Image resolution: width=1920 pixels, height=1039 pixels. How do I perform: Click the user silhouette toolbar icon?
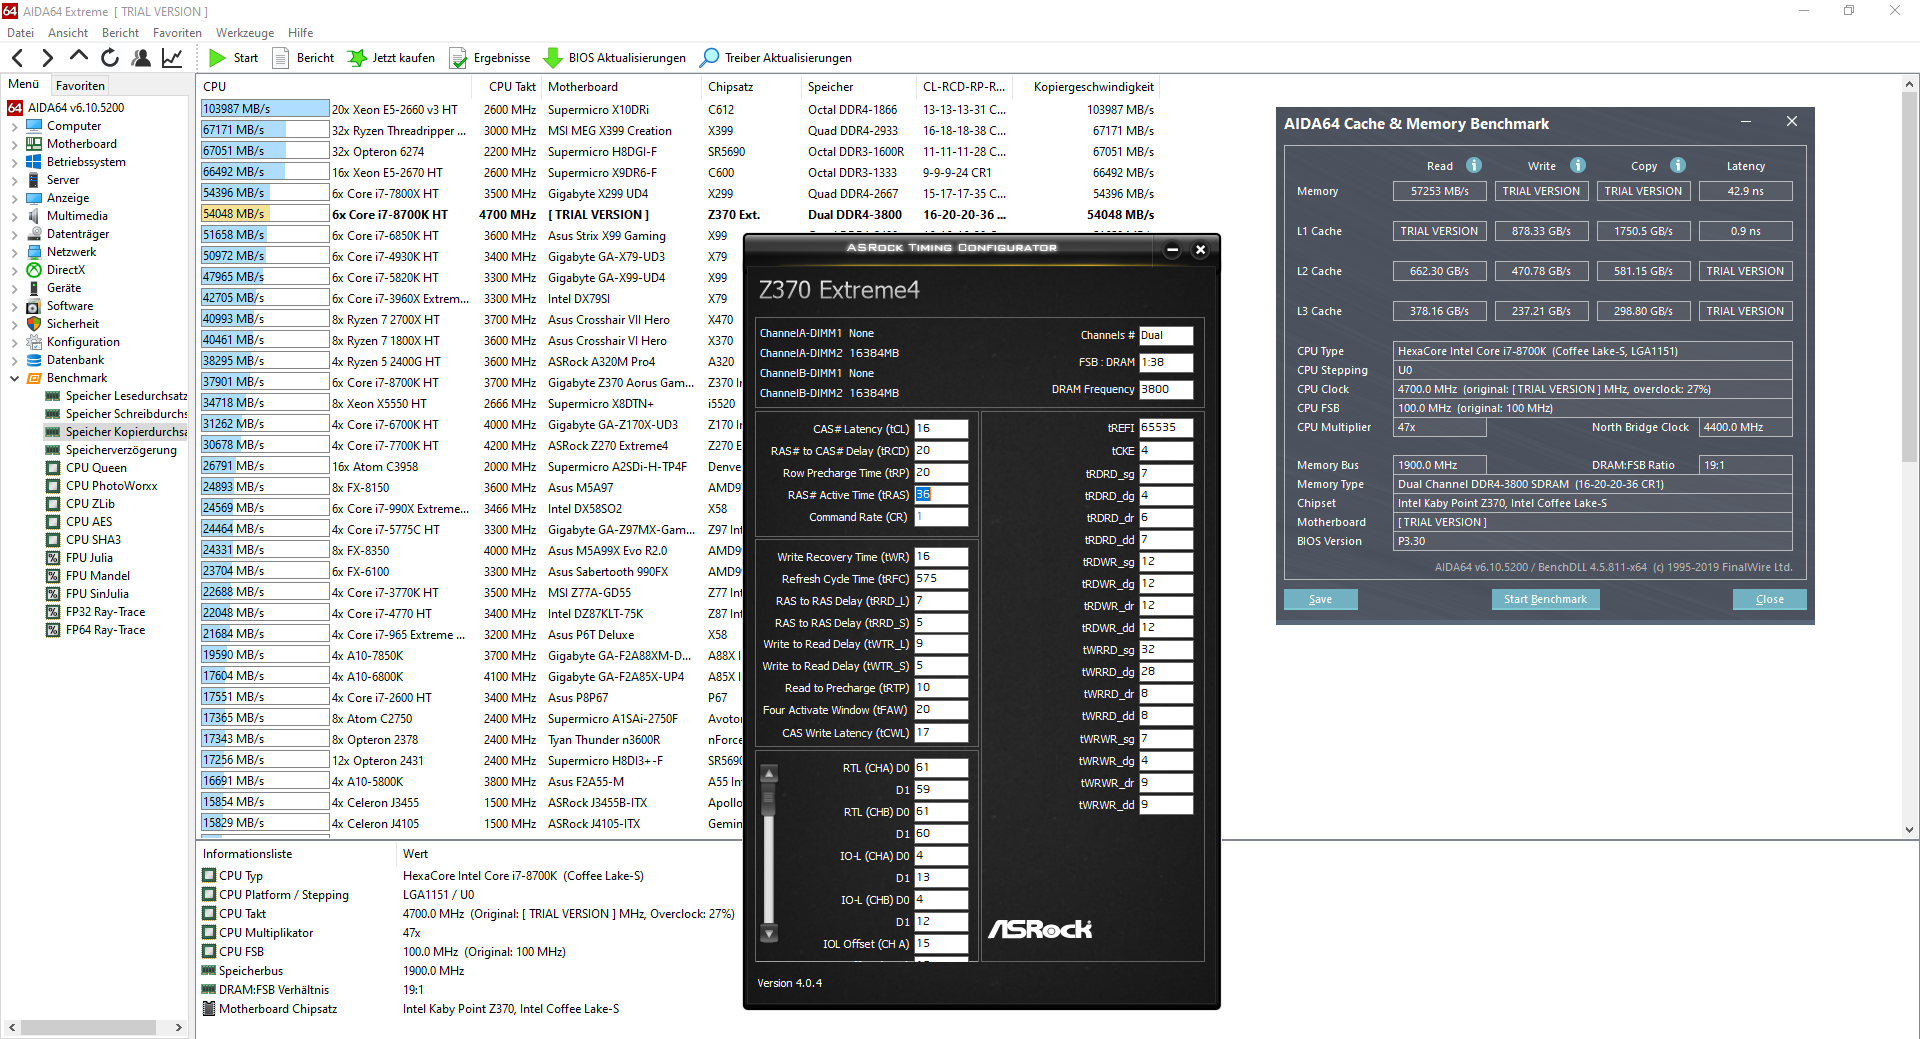141,58
